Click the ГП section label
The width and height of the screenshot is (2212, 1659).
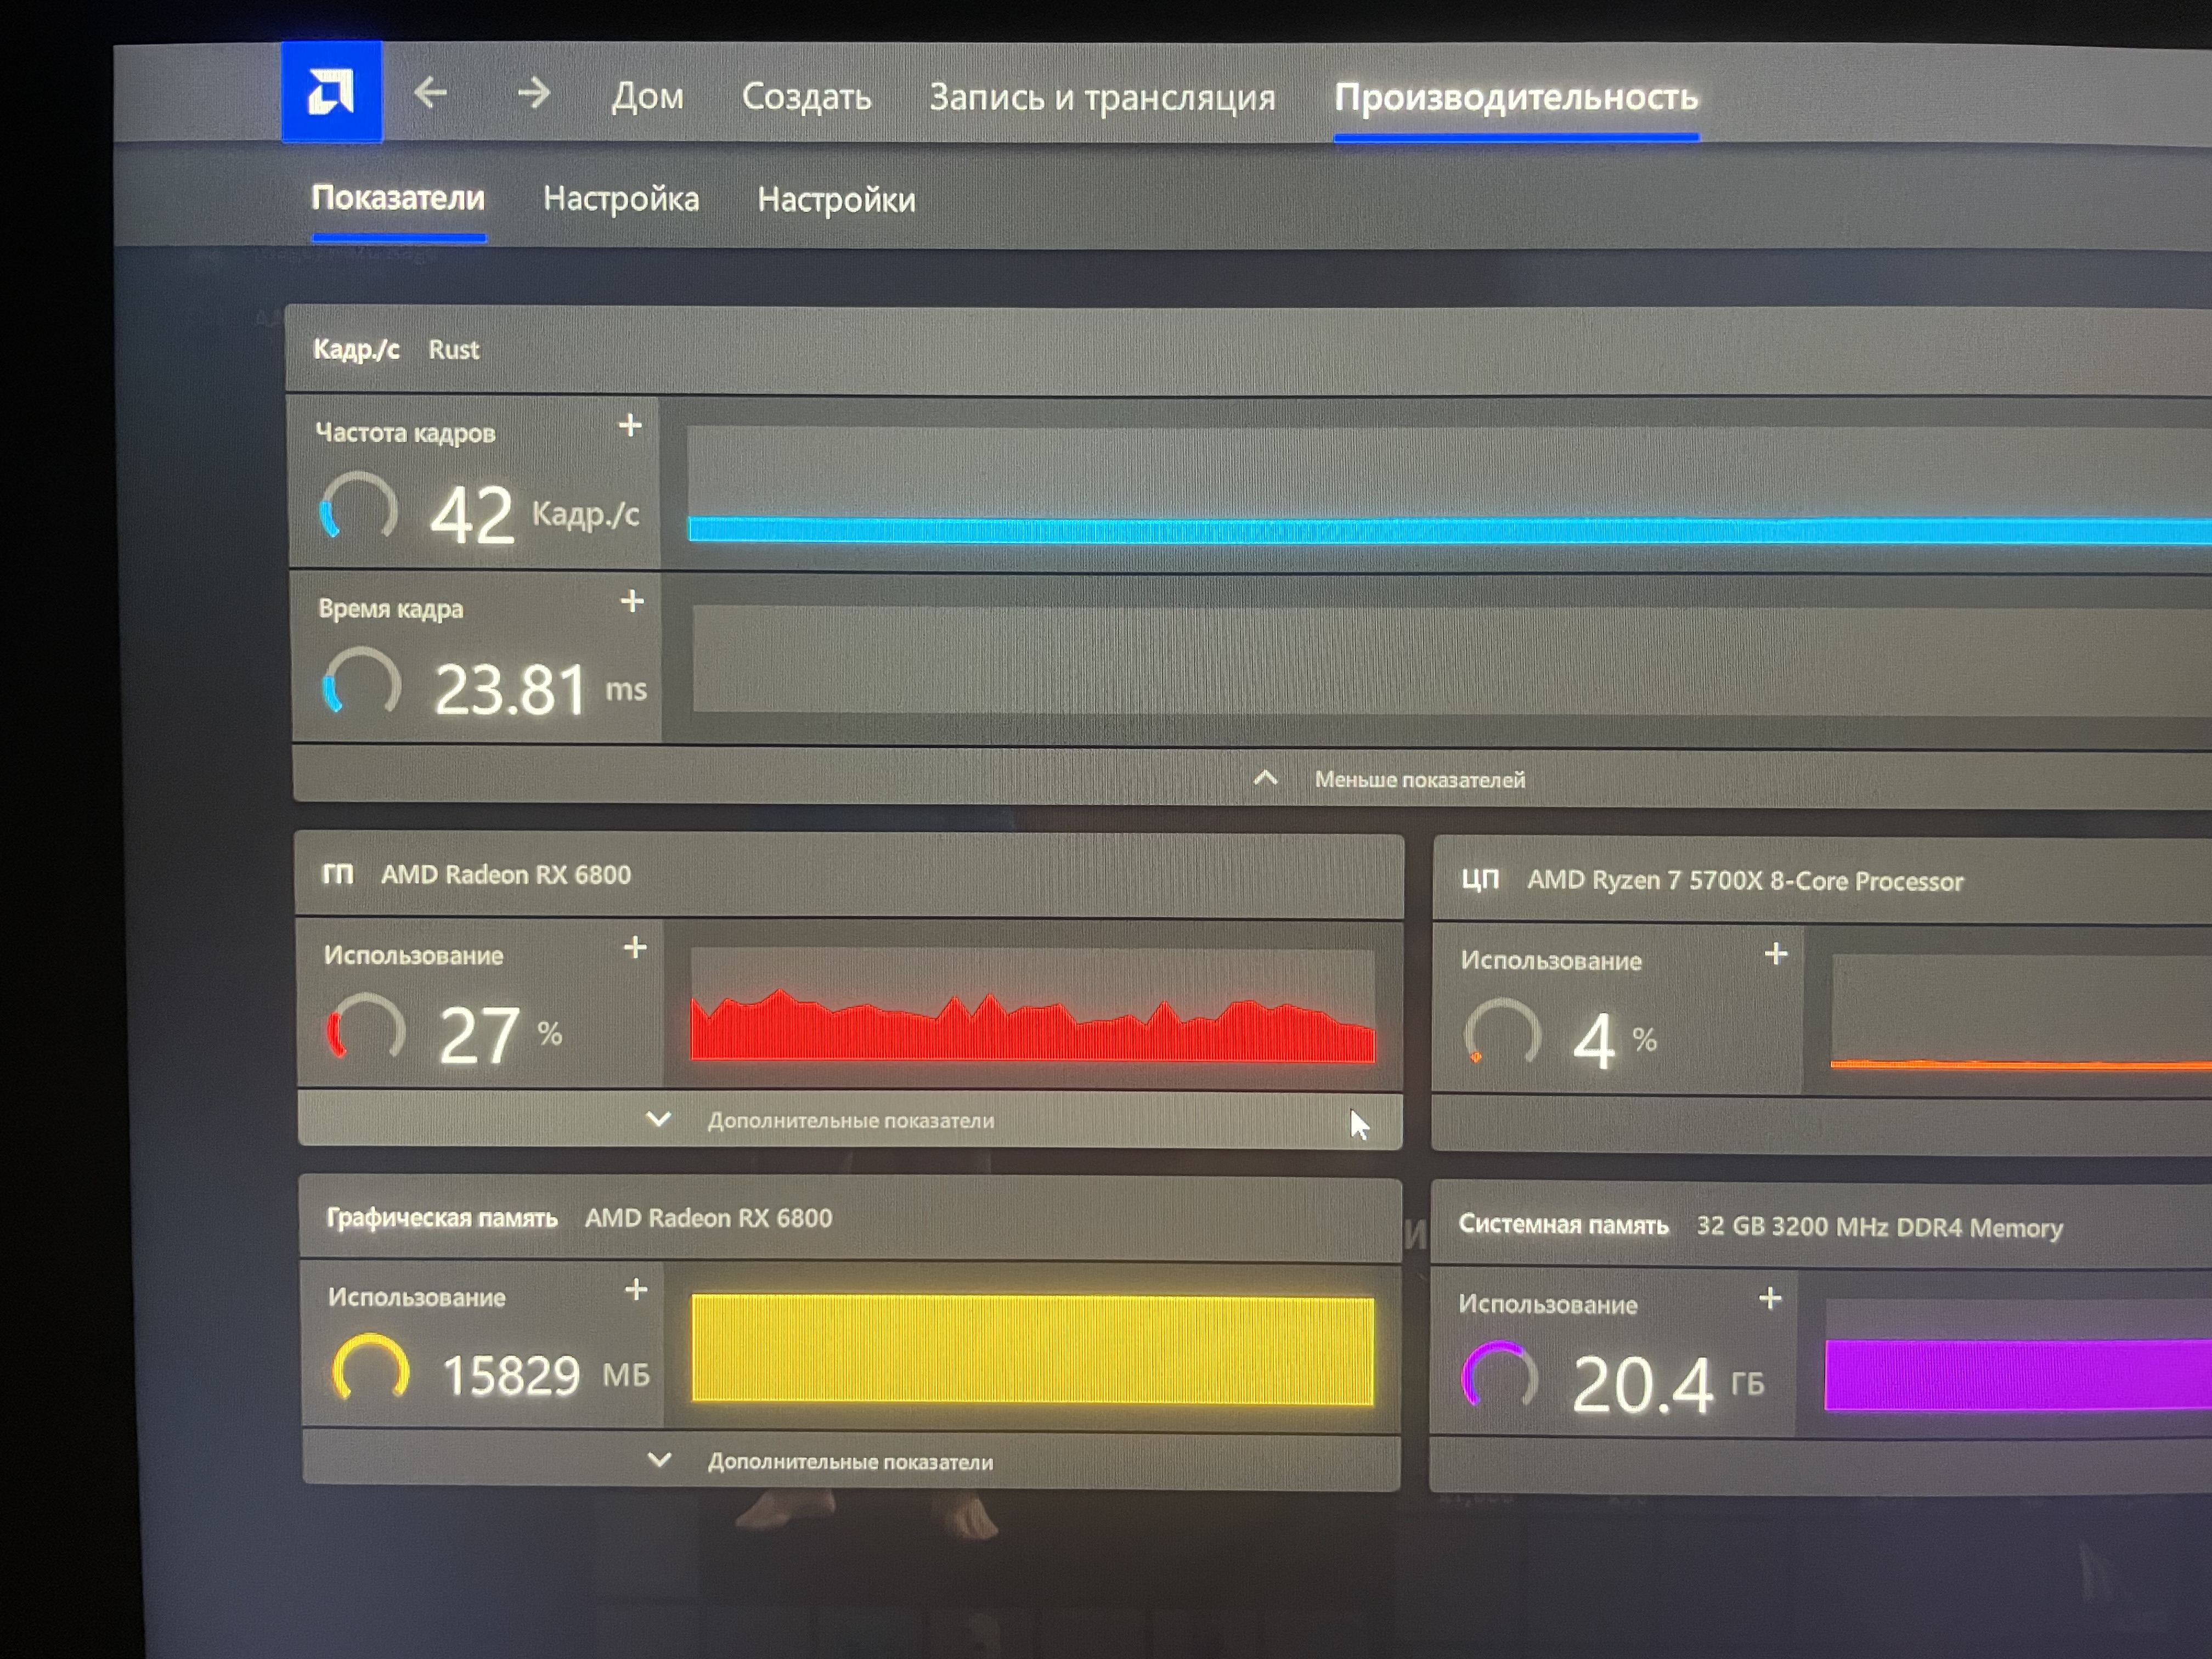(x=337, y=874)
